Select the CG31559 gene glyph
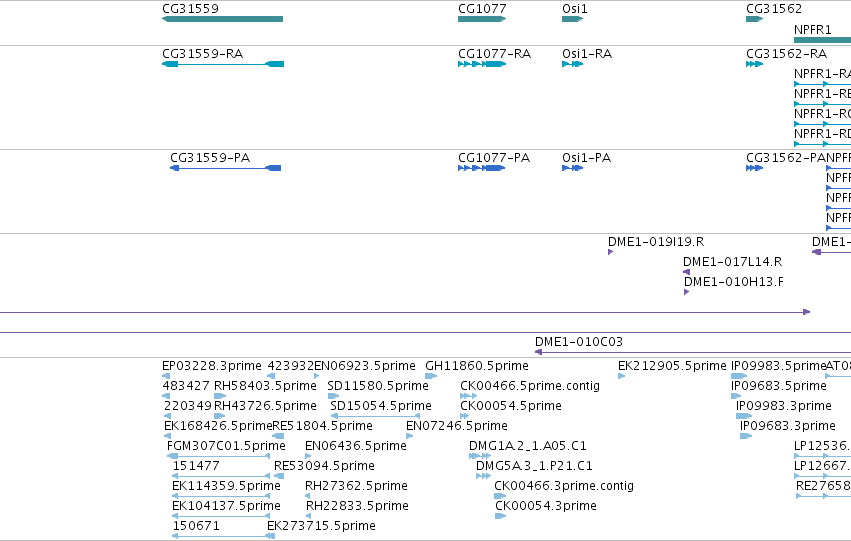Image resolution: width=851 pixels, height=541 pixels. pyautogui.click(x=223, y=19)
